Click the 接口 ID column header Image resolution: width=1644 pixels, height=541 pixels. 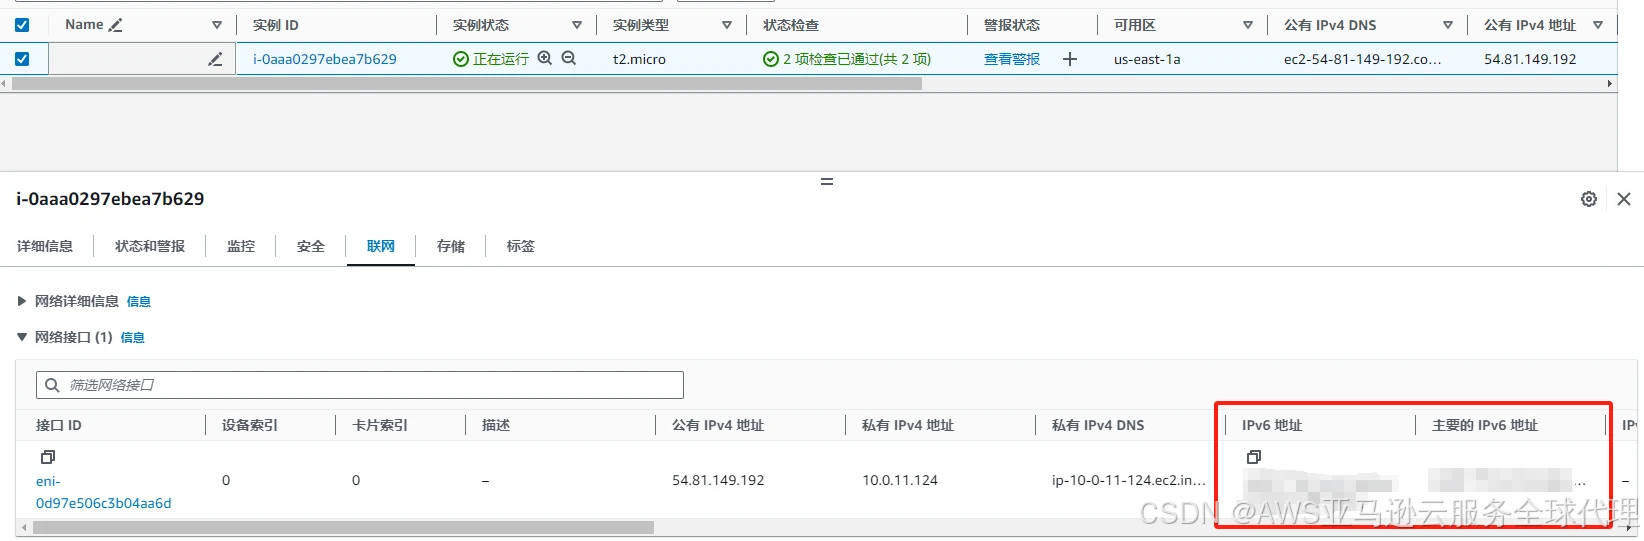(x=59, y=425)
